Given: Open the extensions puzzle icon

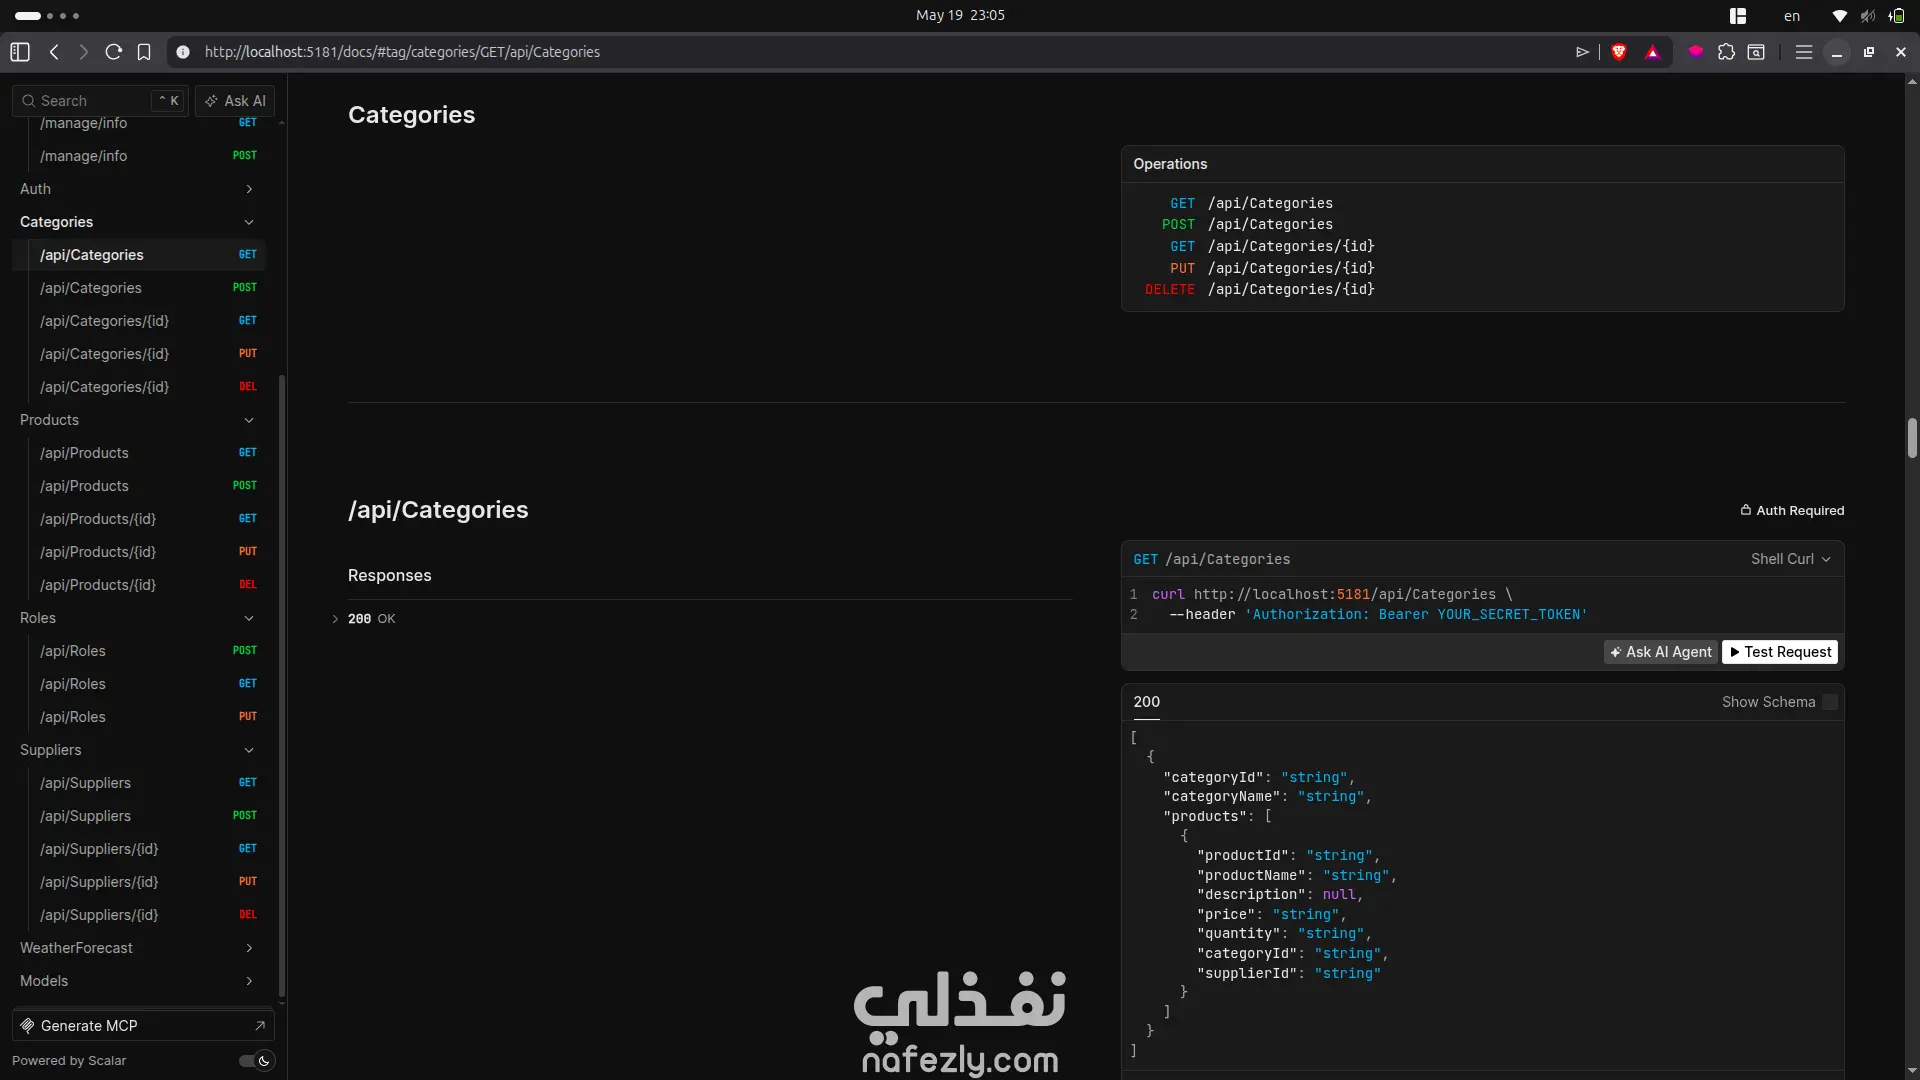Looking at the screenshot, I should coord(1726,52).
